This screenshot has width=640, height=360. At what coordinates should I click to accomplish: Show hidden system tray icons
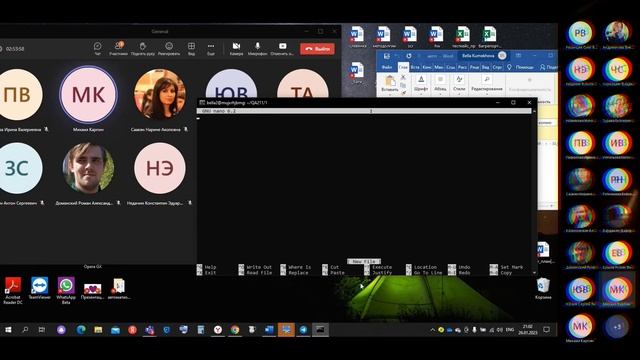coord(432,329)
